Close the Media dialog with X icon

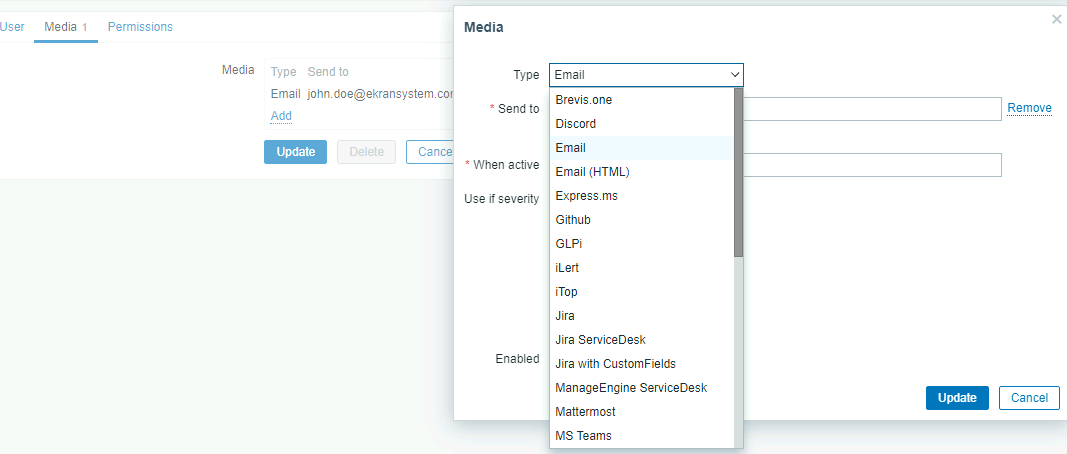click(x=1056, y=19)
